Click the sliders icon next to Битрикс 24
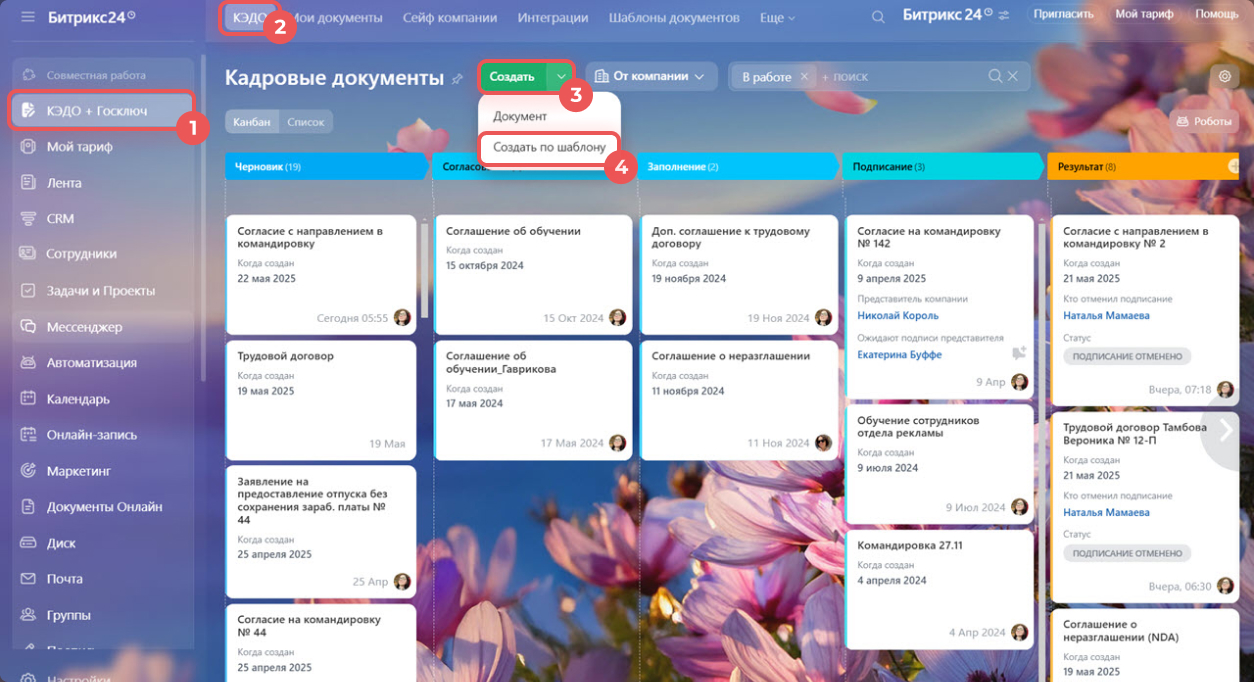 [x=1004, y=16]
